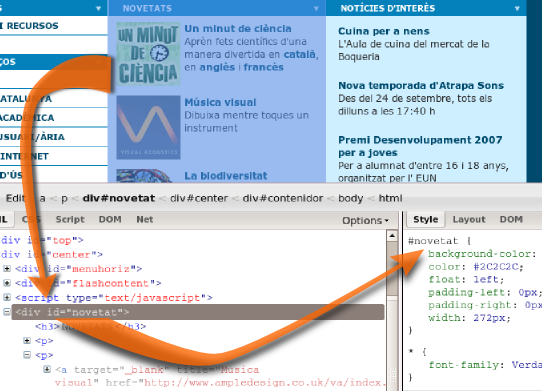Collapse the Notícies d'interès panel arrow
This screenshot has height=391, width=542.
(517, 8)
